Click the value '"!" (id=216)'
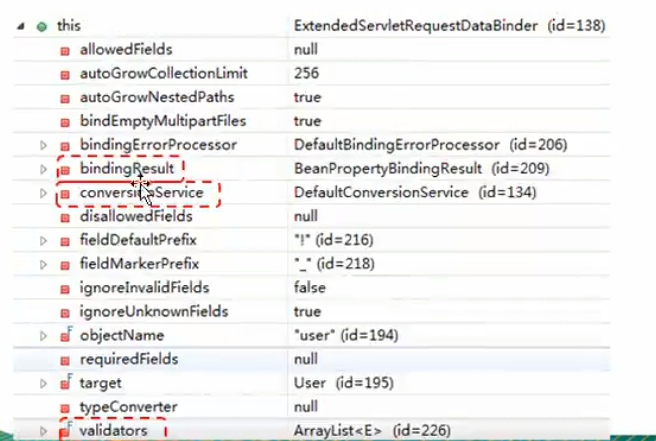This screenshot has width=656, height=441. [x=333, y=240]
